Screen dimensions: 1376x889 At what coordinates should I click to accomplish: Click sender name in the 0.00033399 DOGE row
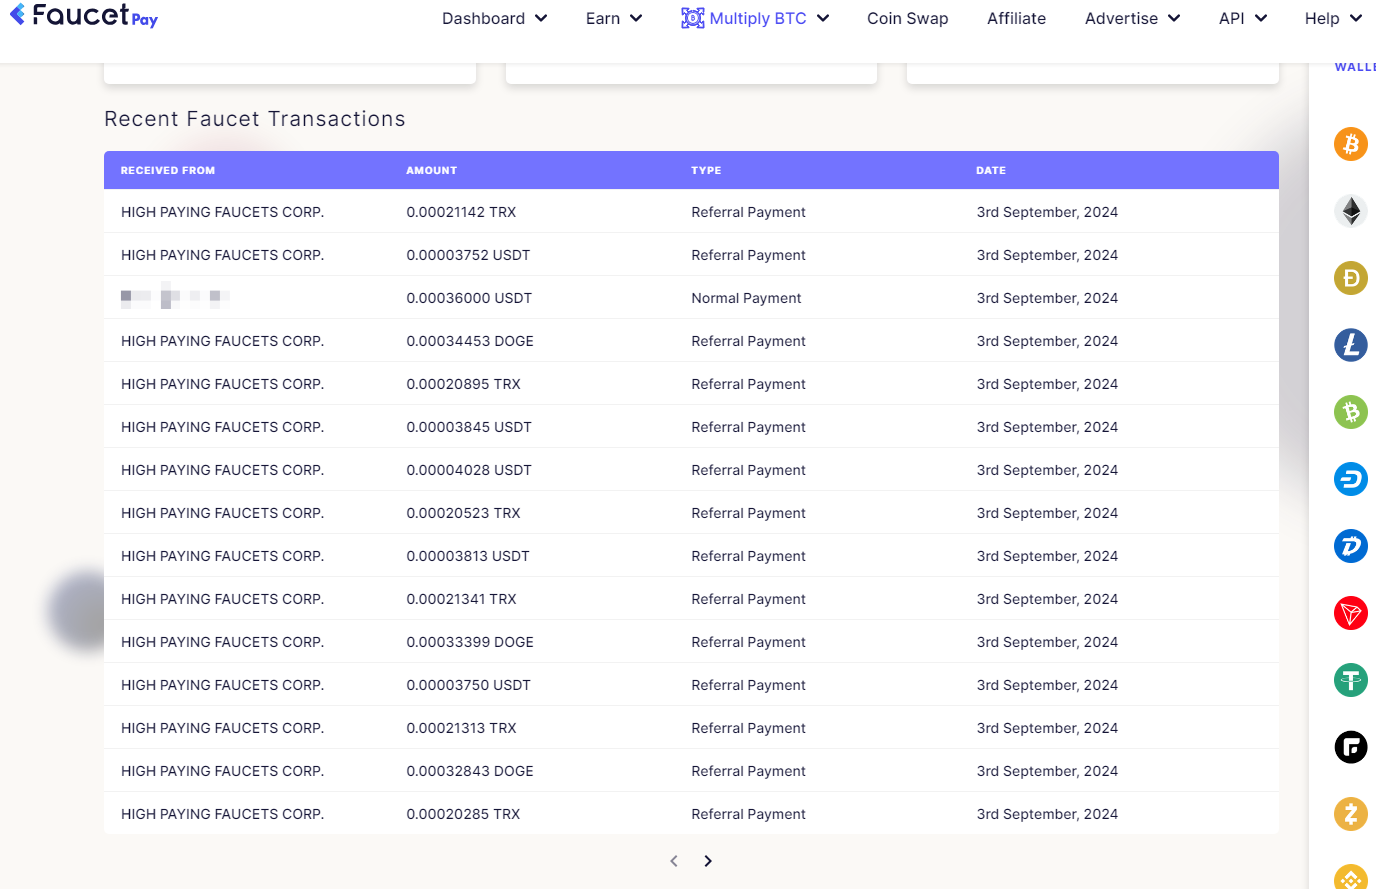(222, 642)
